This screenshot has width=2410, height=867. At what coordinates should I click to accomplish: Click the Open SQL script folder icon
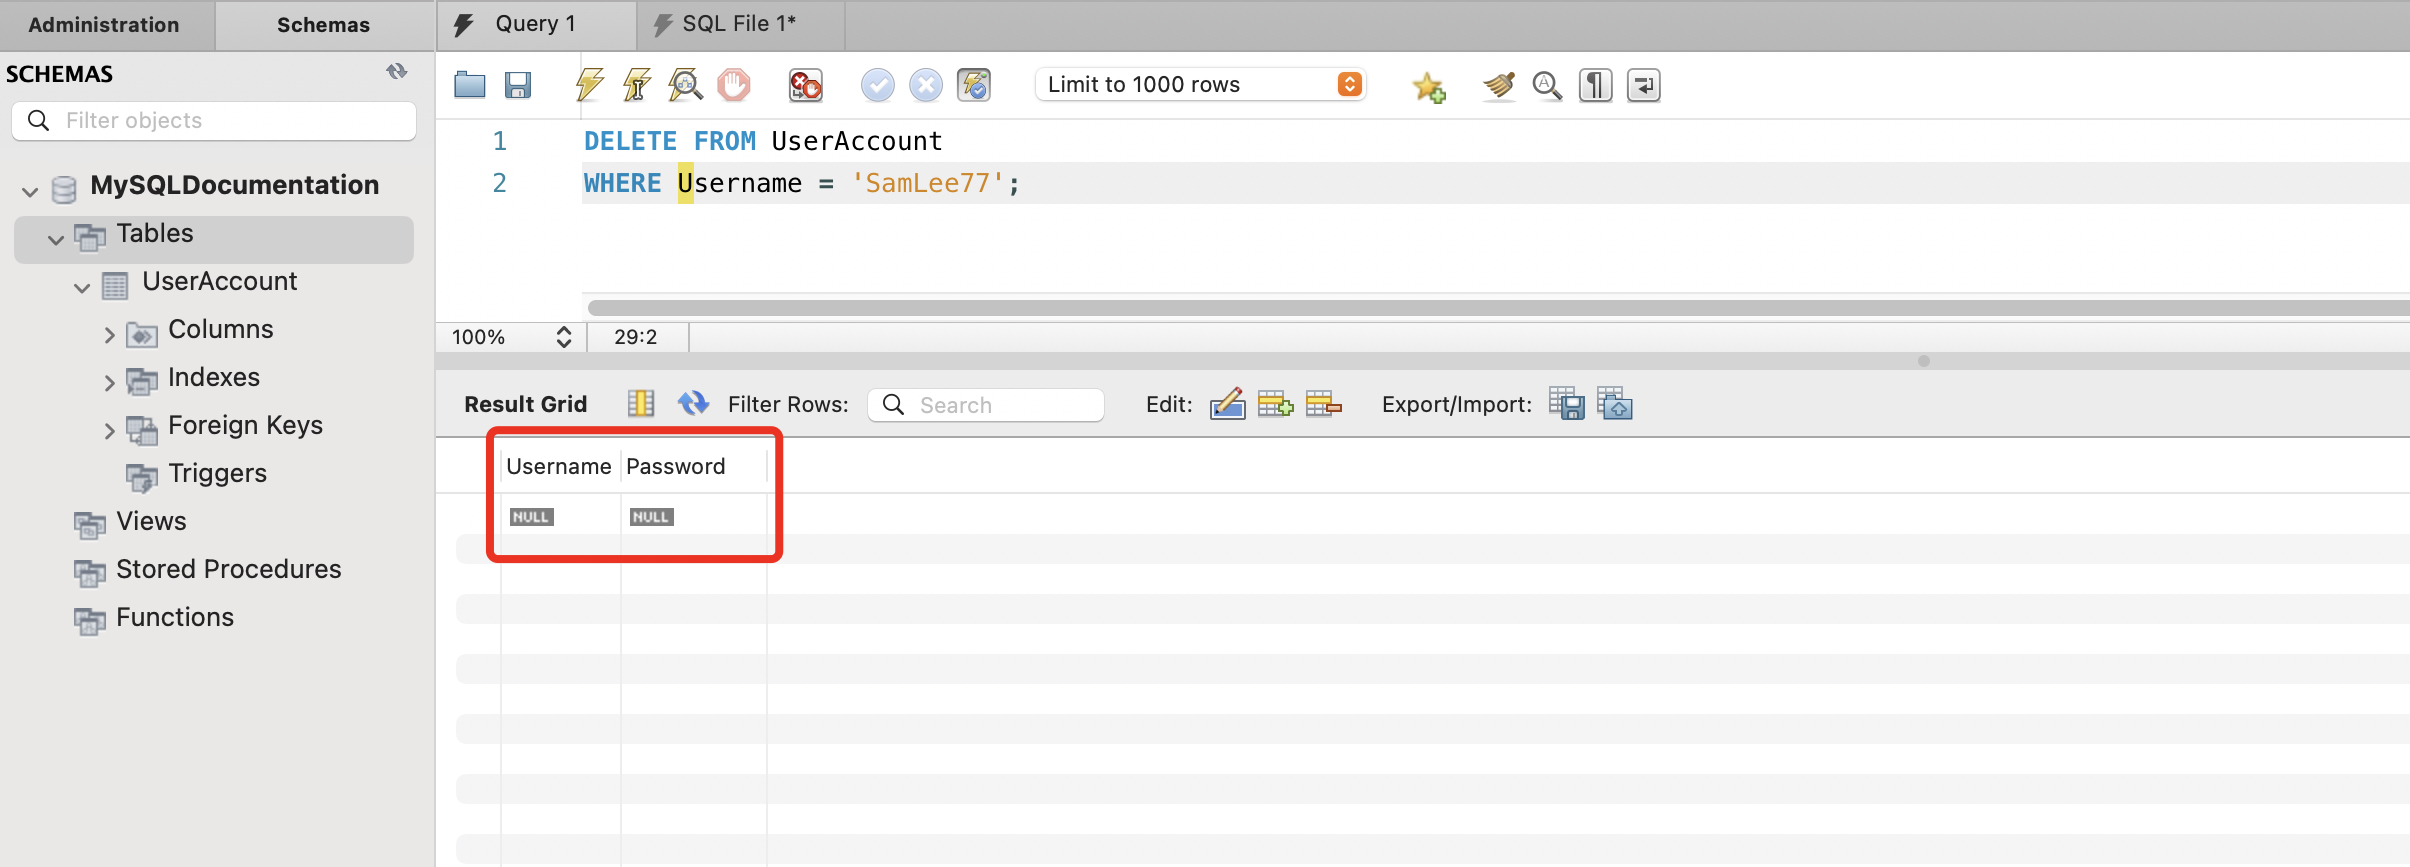point(469,85)
